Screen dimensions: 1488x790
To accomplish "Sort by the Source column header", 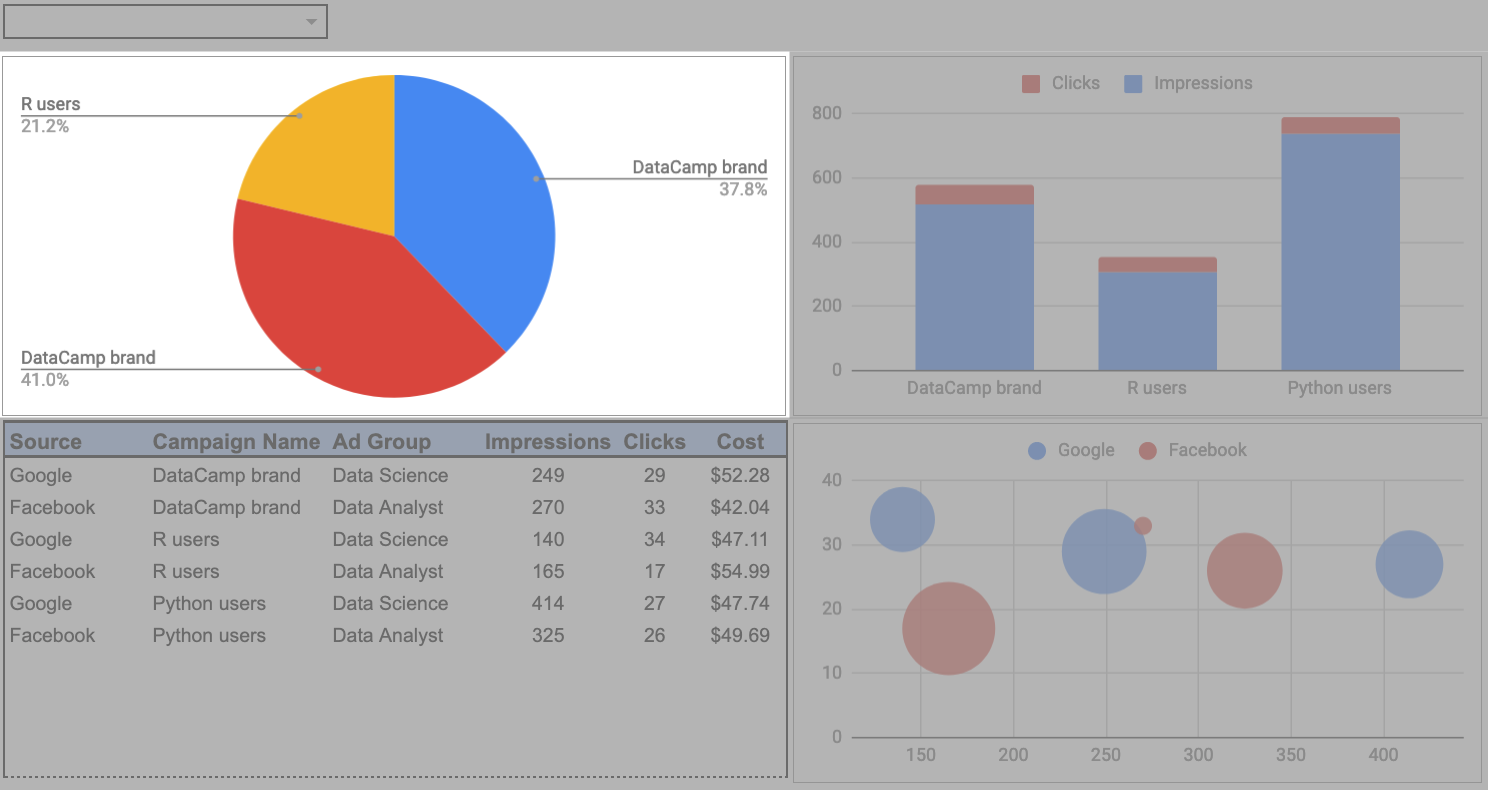I will [x=46, y=442].
